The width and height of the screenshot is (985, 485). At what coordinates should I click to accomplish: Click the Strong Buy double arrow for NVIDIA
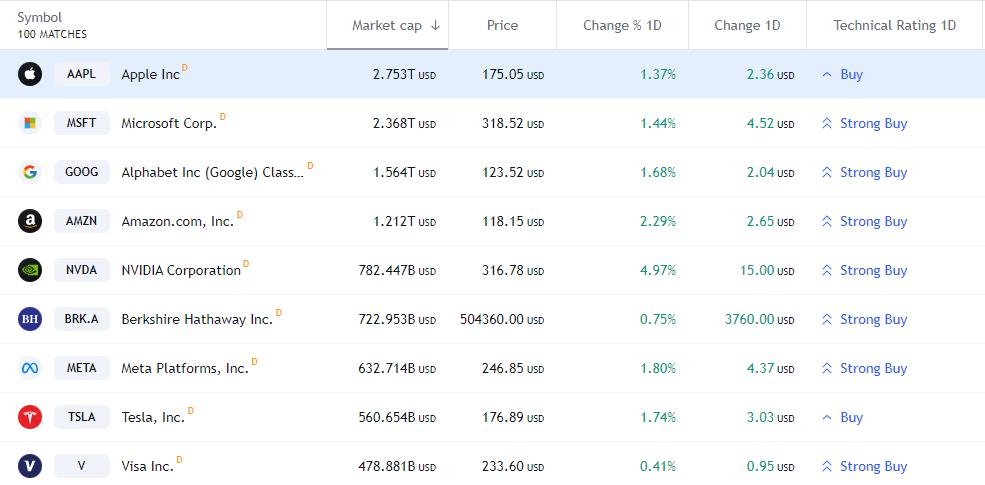click(827, 270)
